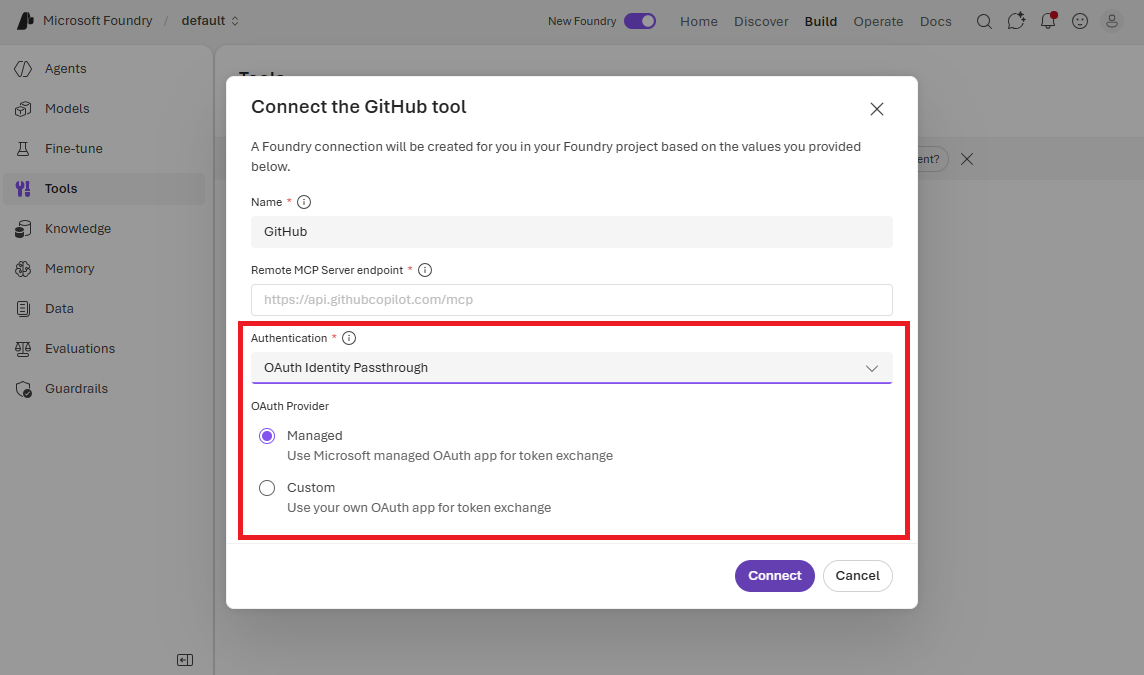Image resolution: width=1144 pixels, height=675 pixels.
Task: Click the Connect button
Action: coord(775,576)
